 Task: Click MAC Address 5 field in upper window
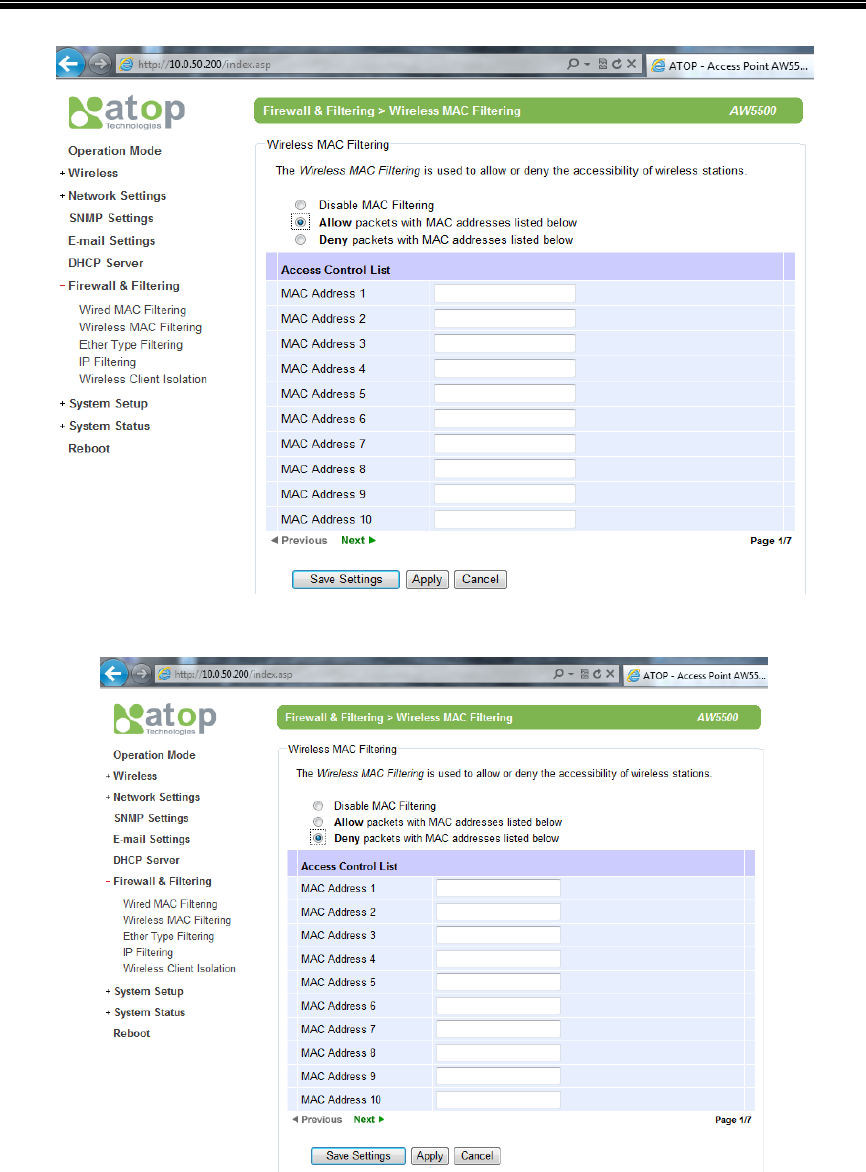pos(505,393)
